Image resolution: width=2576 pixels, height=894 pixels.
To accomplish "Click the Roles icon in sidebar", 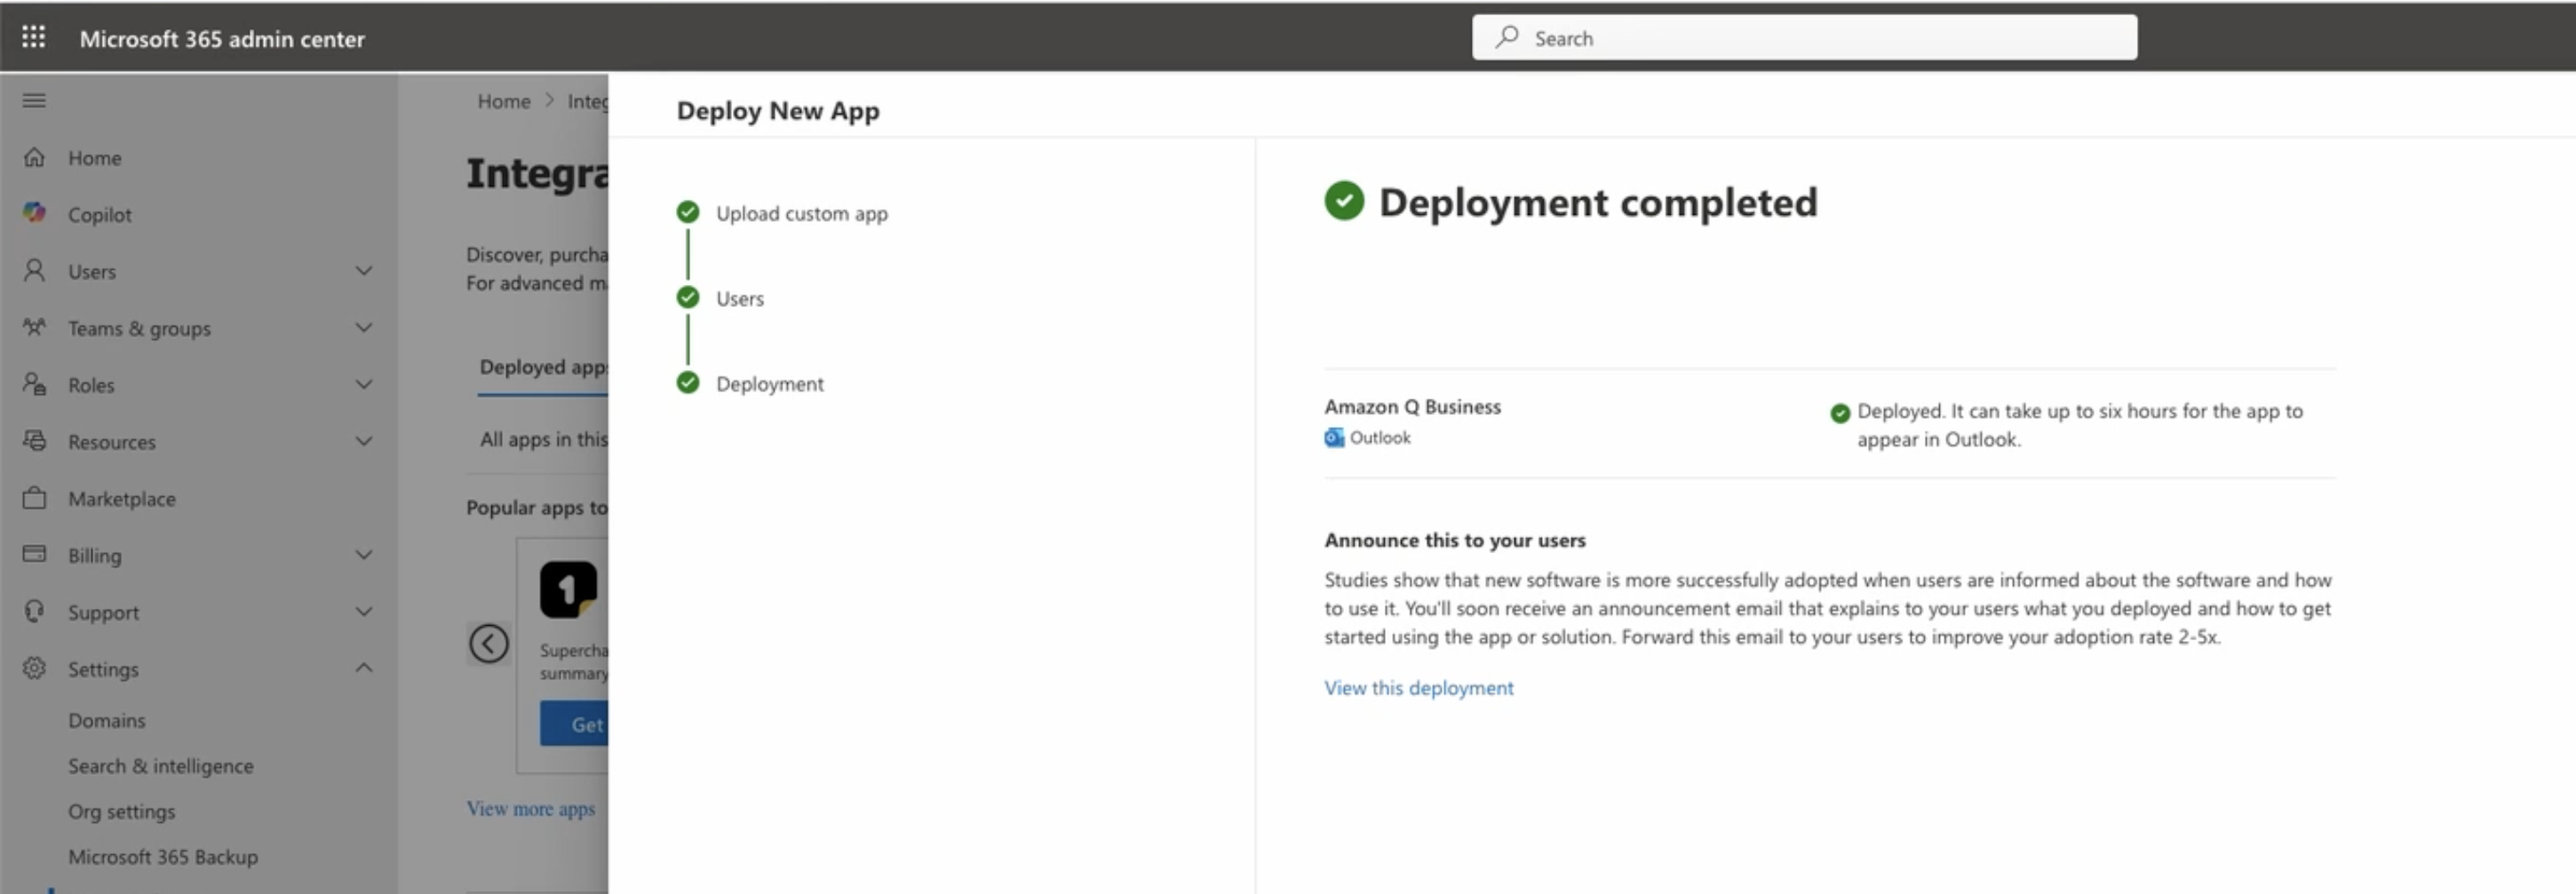I will click(x=34, y=384).
